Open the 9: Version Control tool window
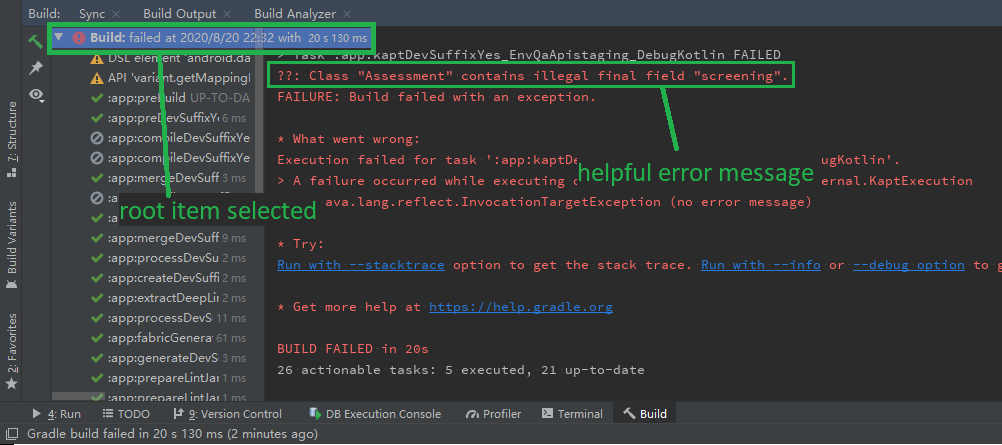The image size is (1002, 445). click(227, 414)
